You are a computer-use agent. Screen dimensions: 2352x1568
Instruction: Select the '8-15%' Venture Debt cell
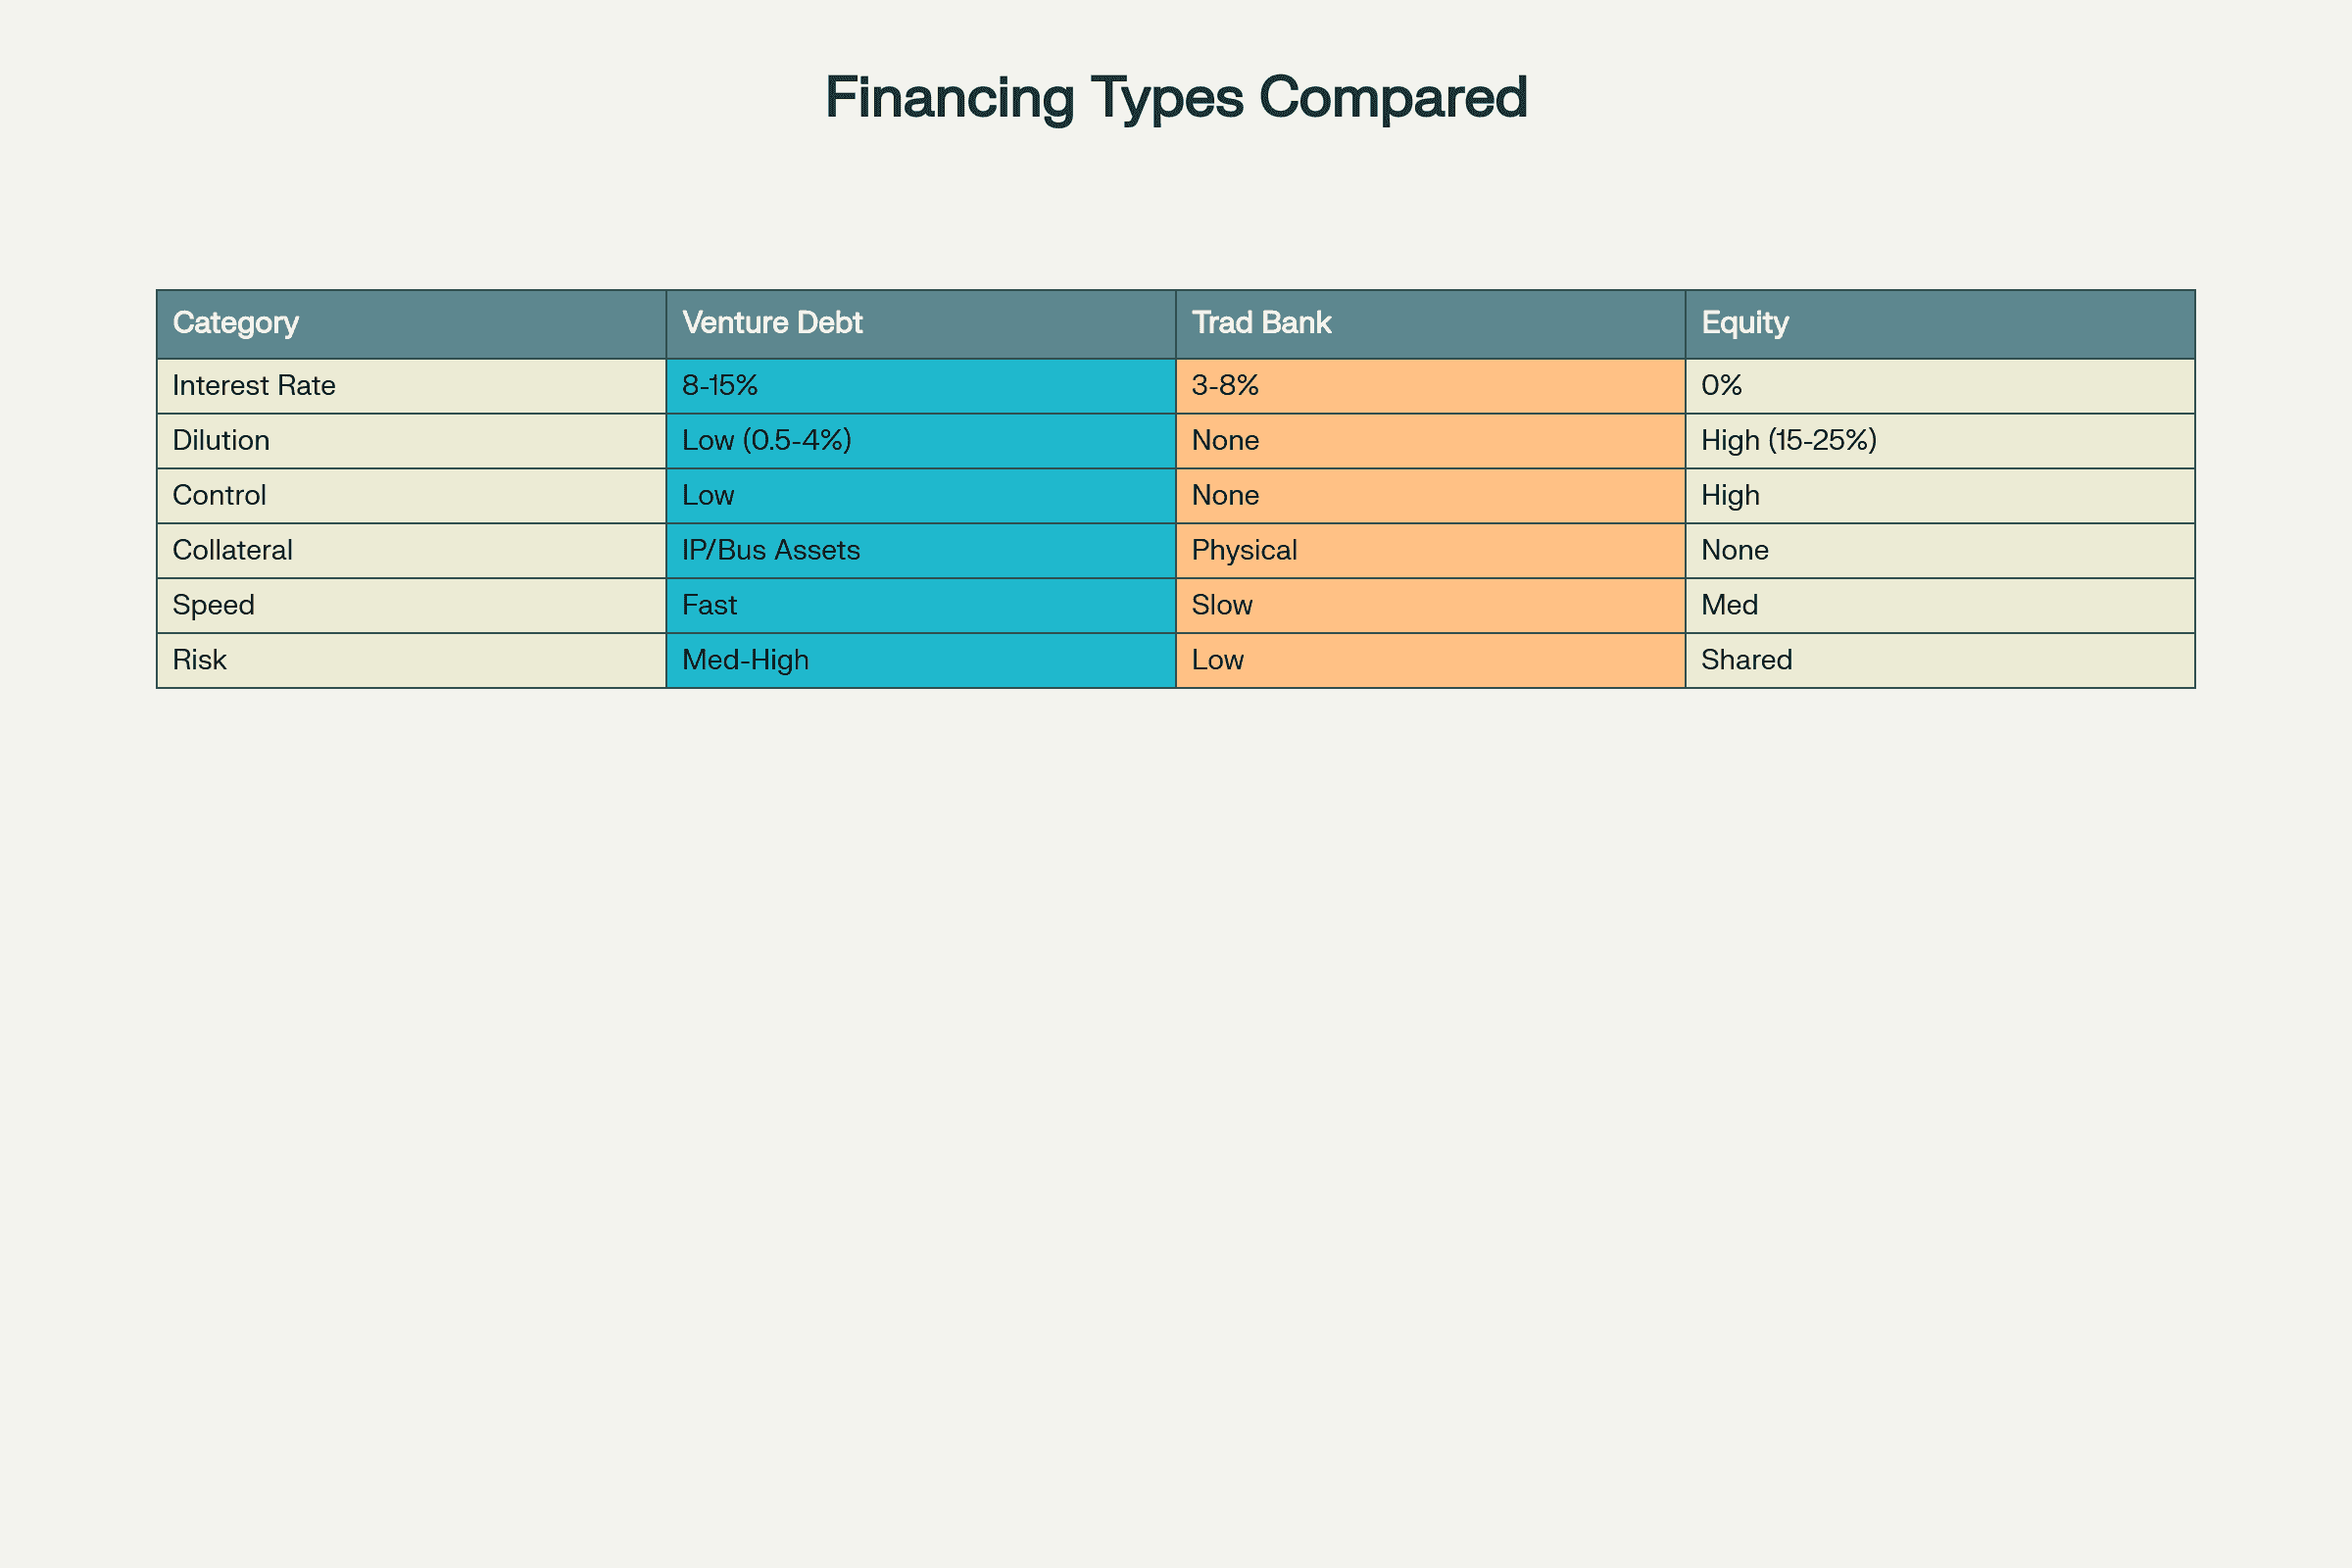720,386
